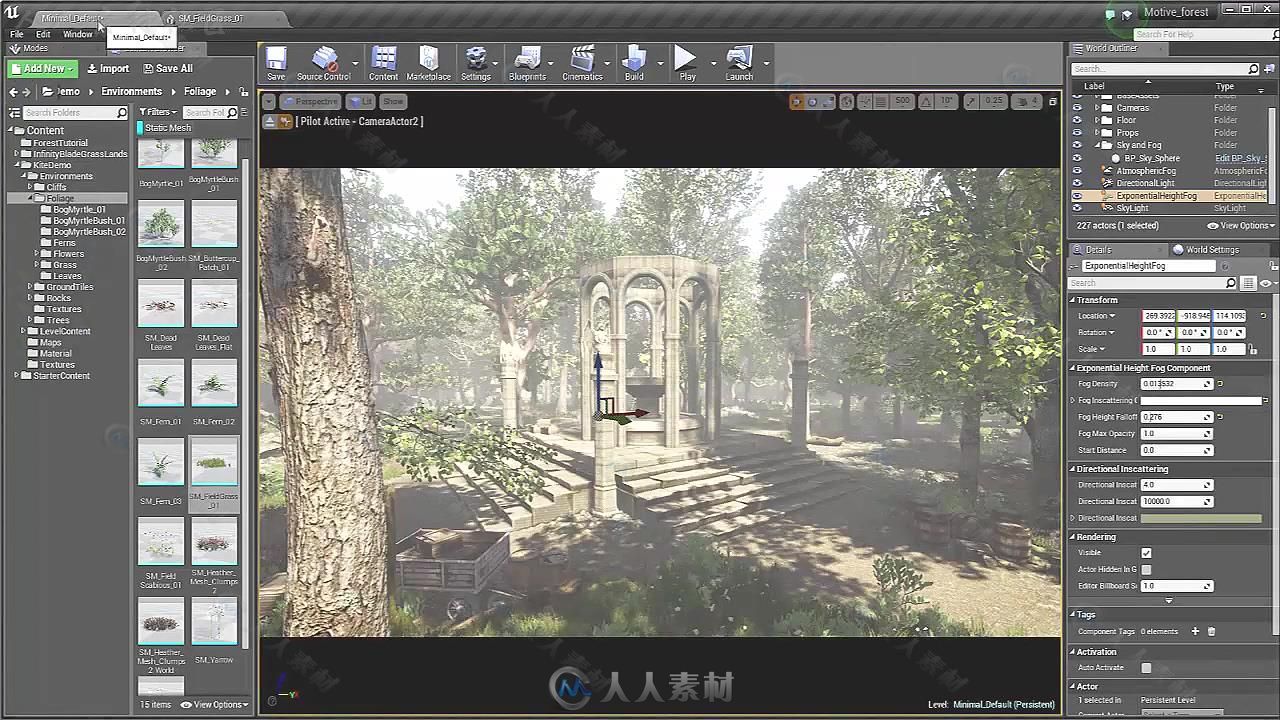Expand the StarterContent folder
1280x720 pixels.
(17, 376)
